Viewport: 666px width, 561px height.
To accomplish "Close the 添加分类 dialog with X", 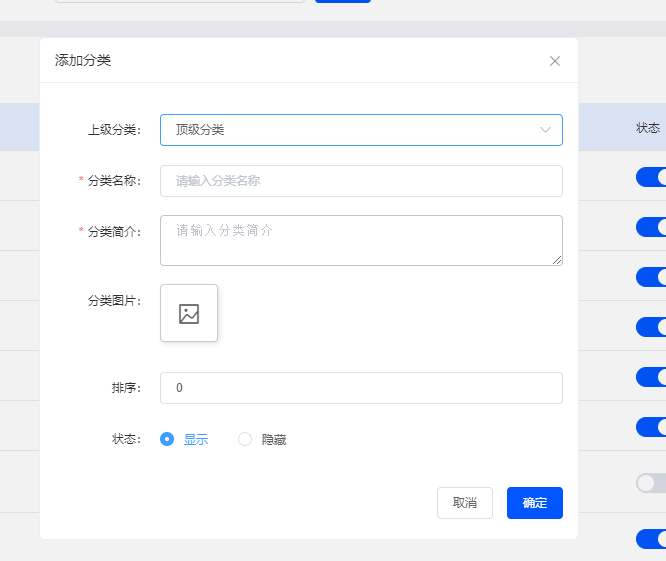I will pos(555,61).
